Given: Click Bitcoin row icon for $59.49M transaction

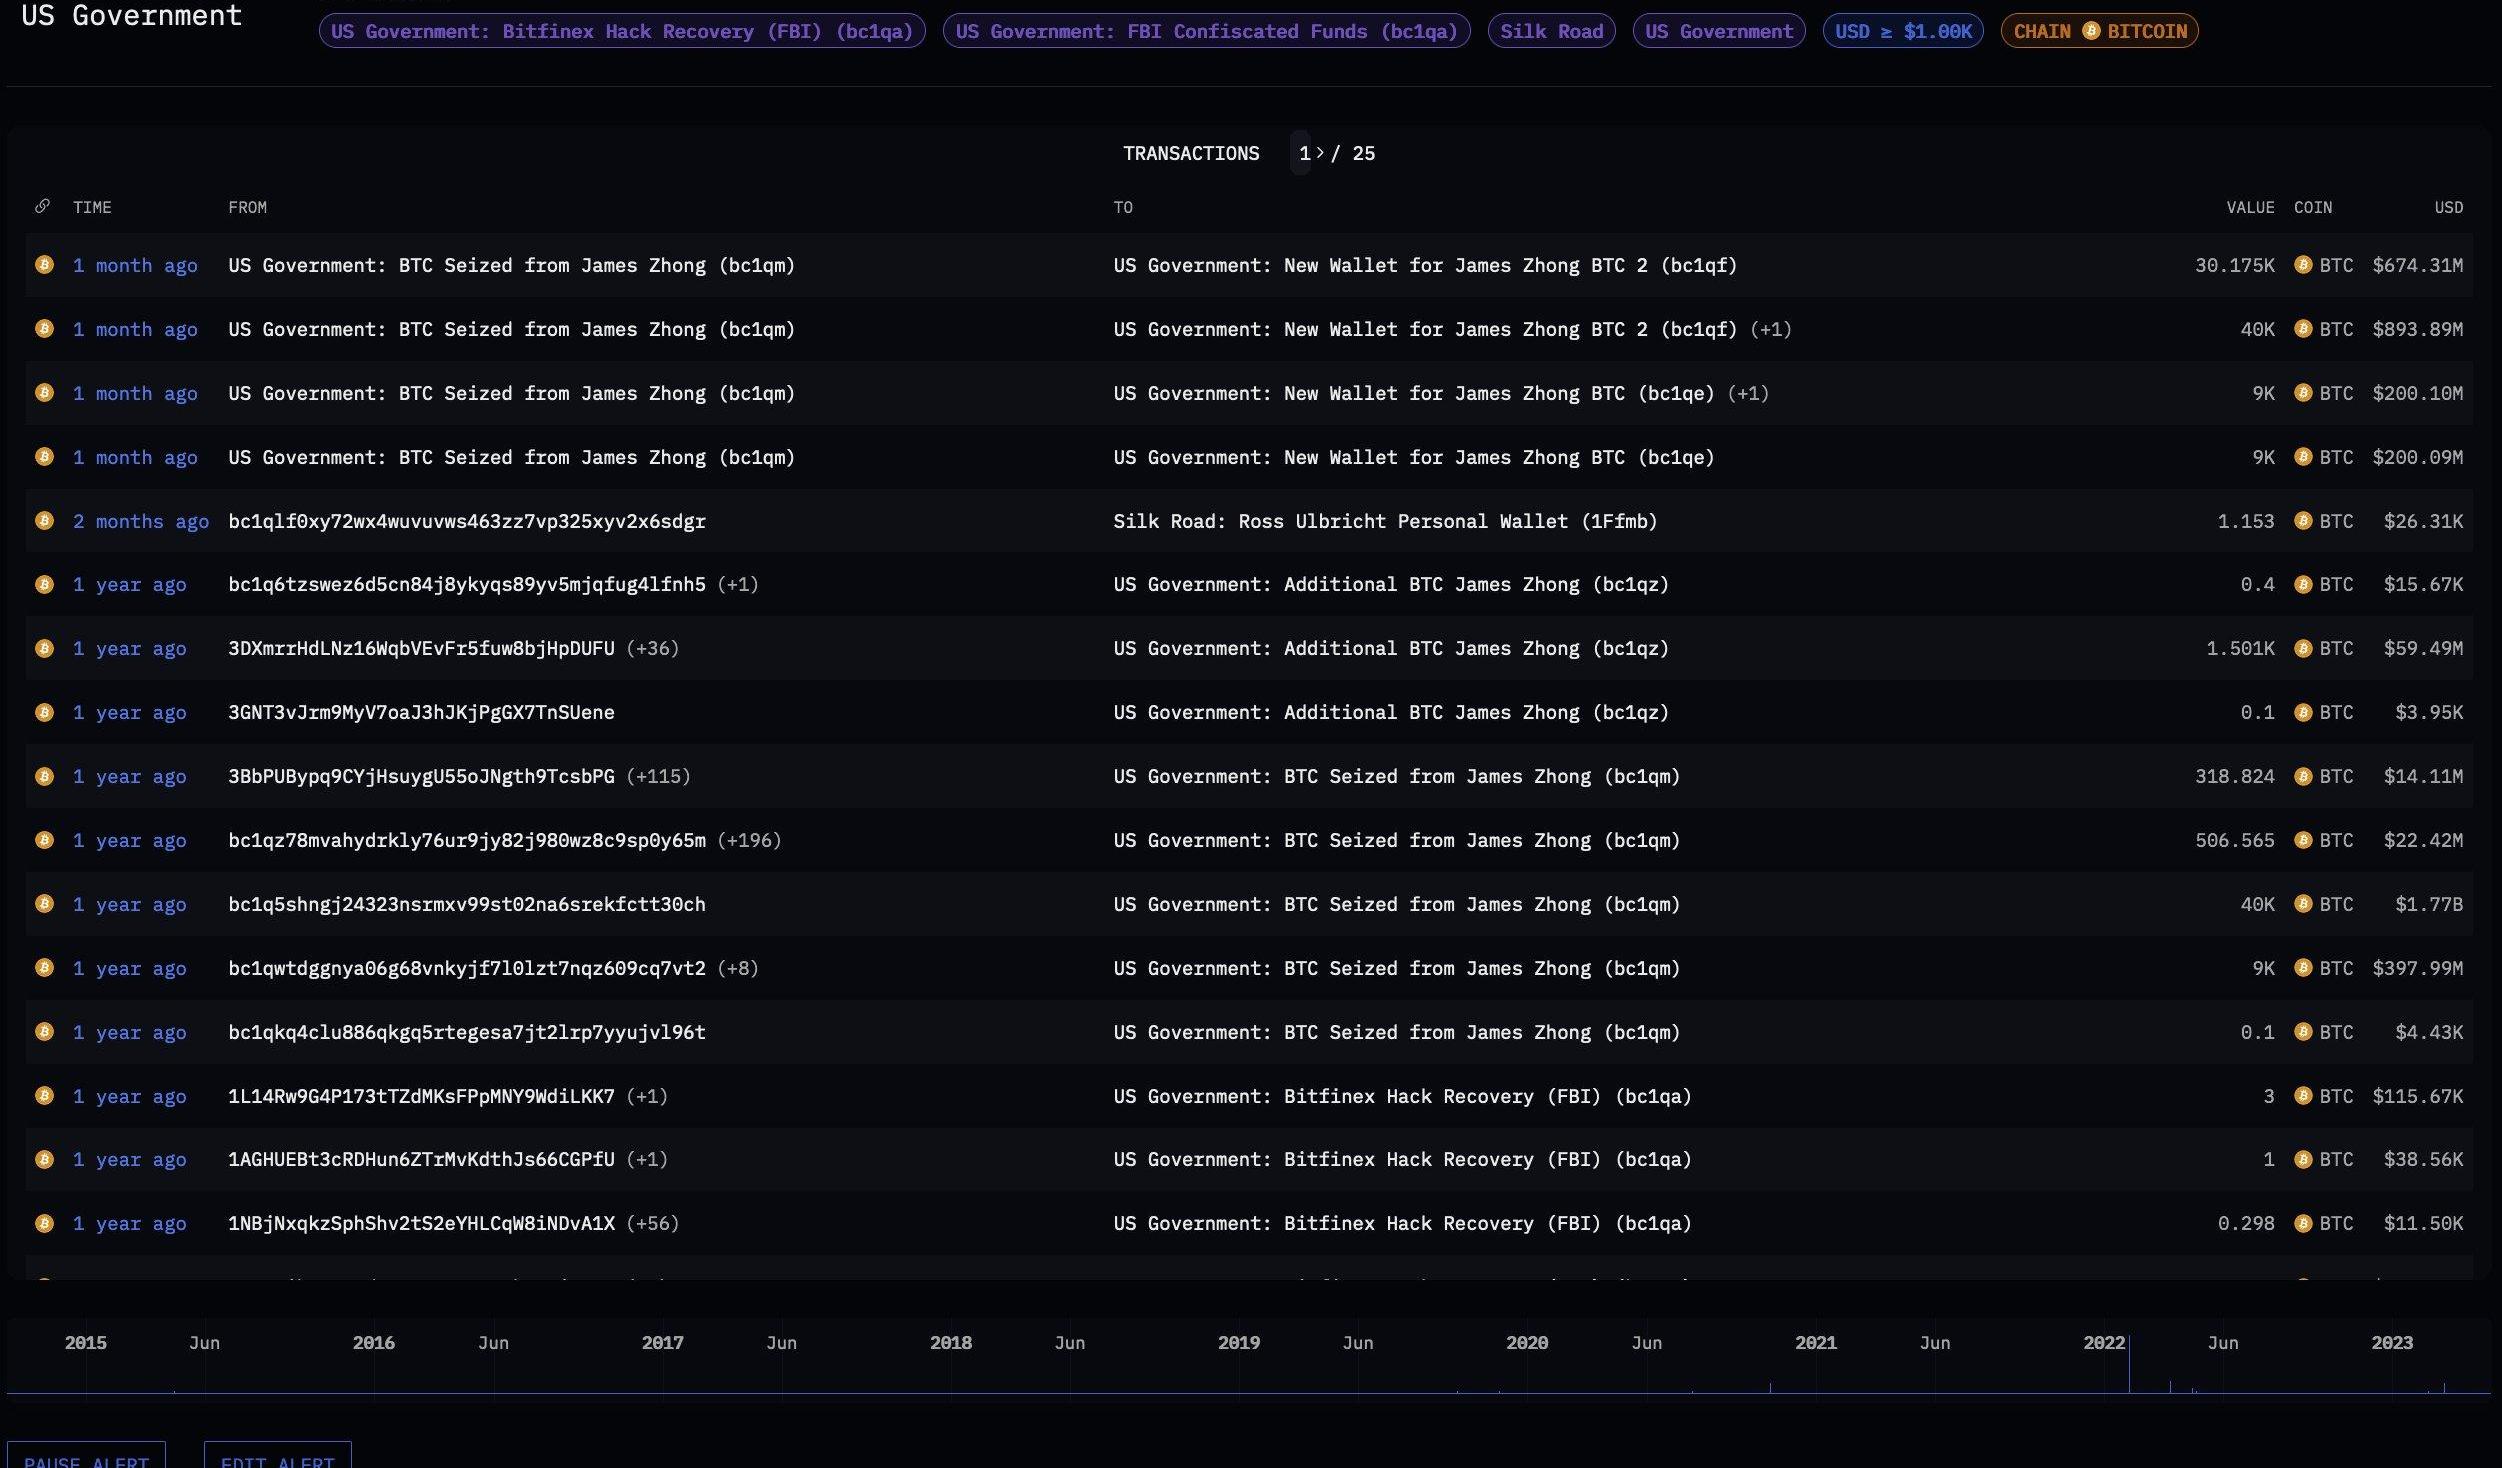Looking at the screenshot, I should 44,648.
